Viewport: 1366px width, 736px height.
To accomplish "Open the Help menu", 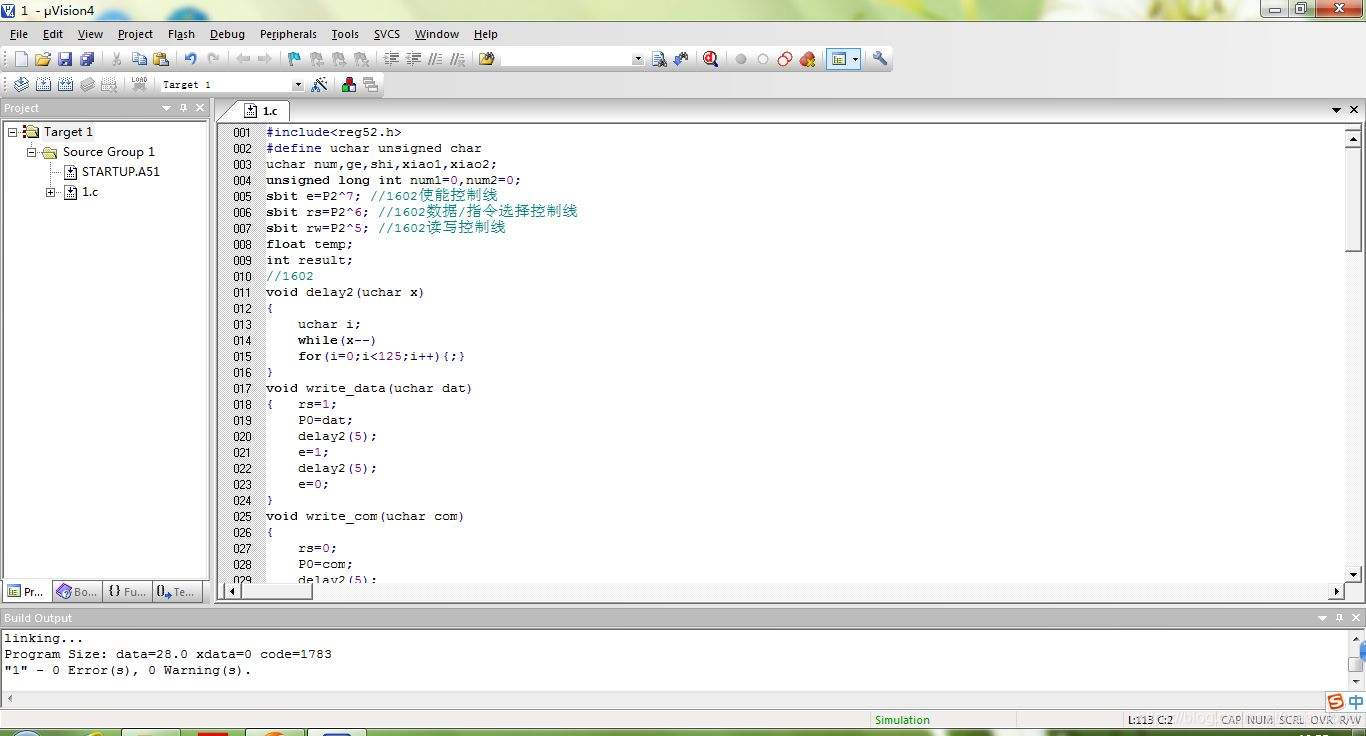I will (x=486, y=34).
